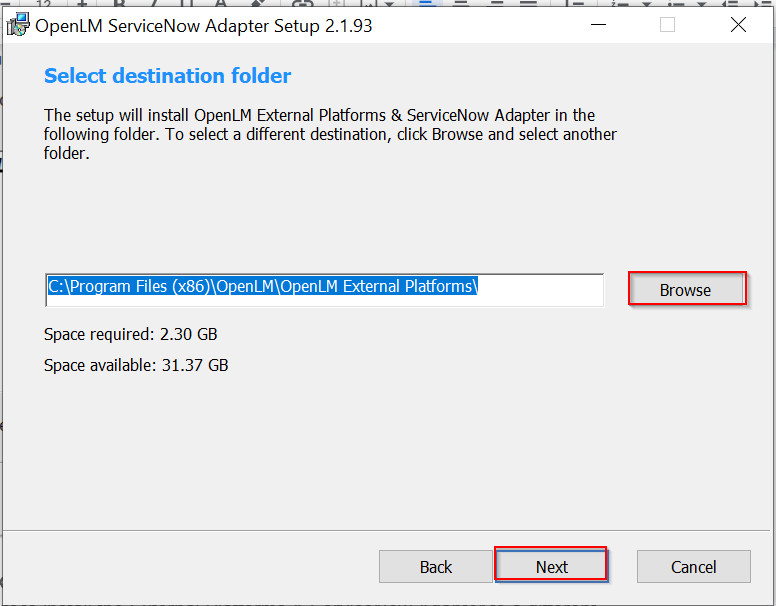Click into the destination folder path field

pos(540,288)
